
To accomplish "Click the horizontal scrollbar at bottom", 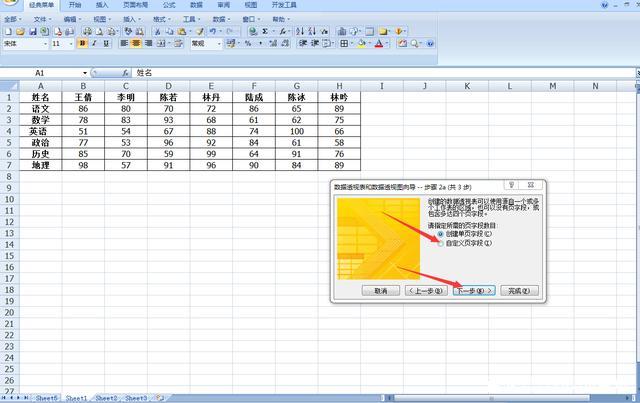I will tap(491, 398).
